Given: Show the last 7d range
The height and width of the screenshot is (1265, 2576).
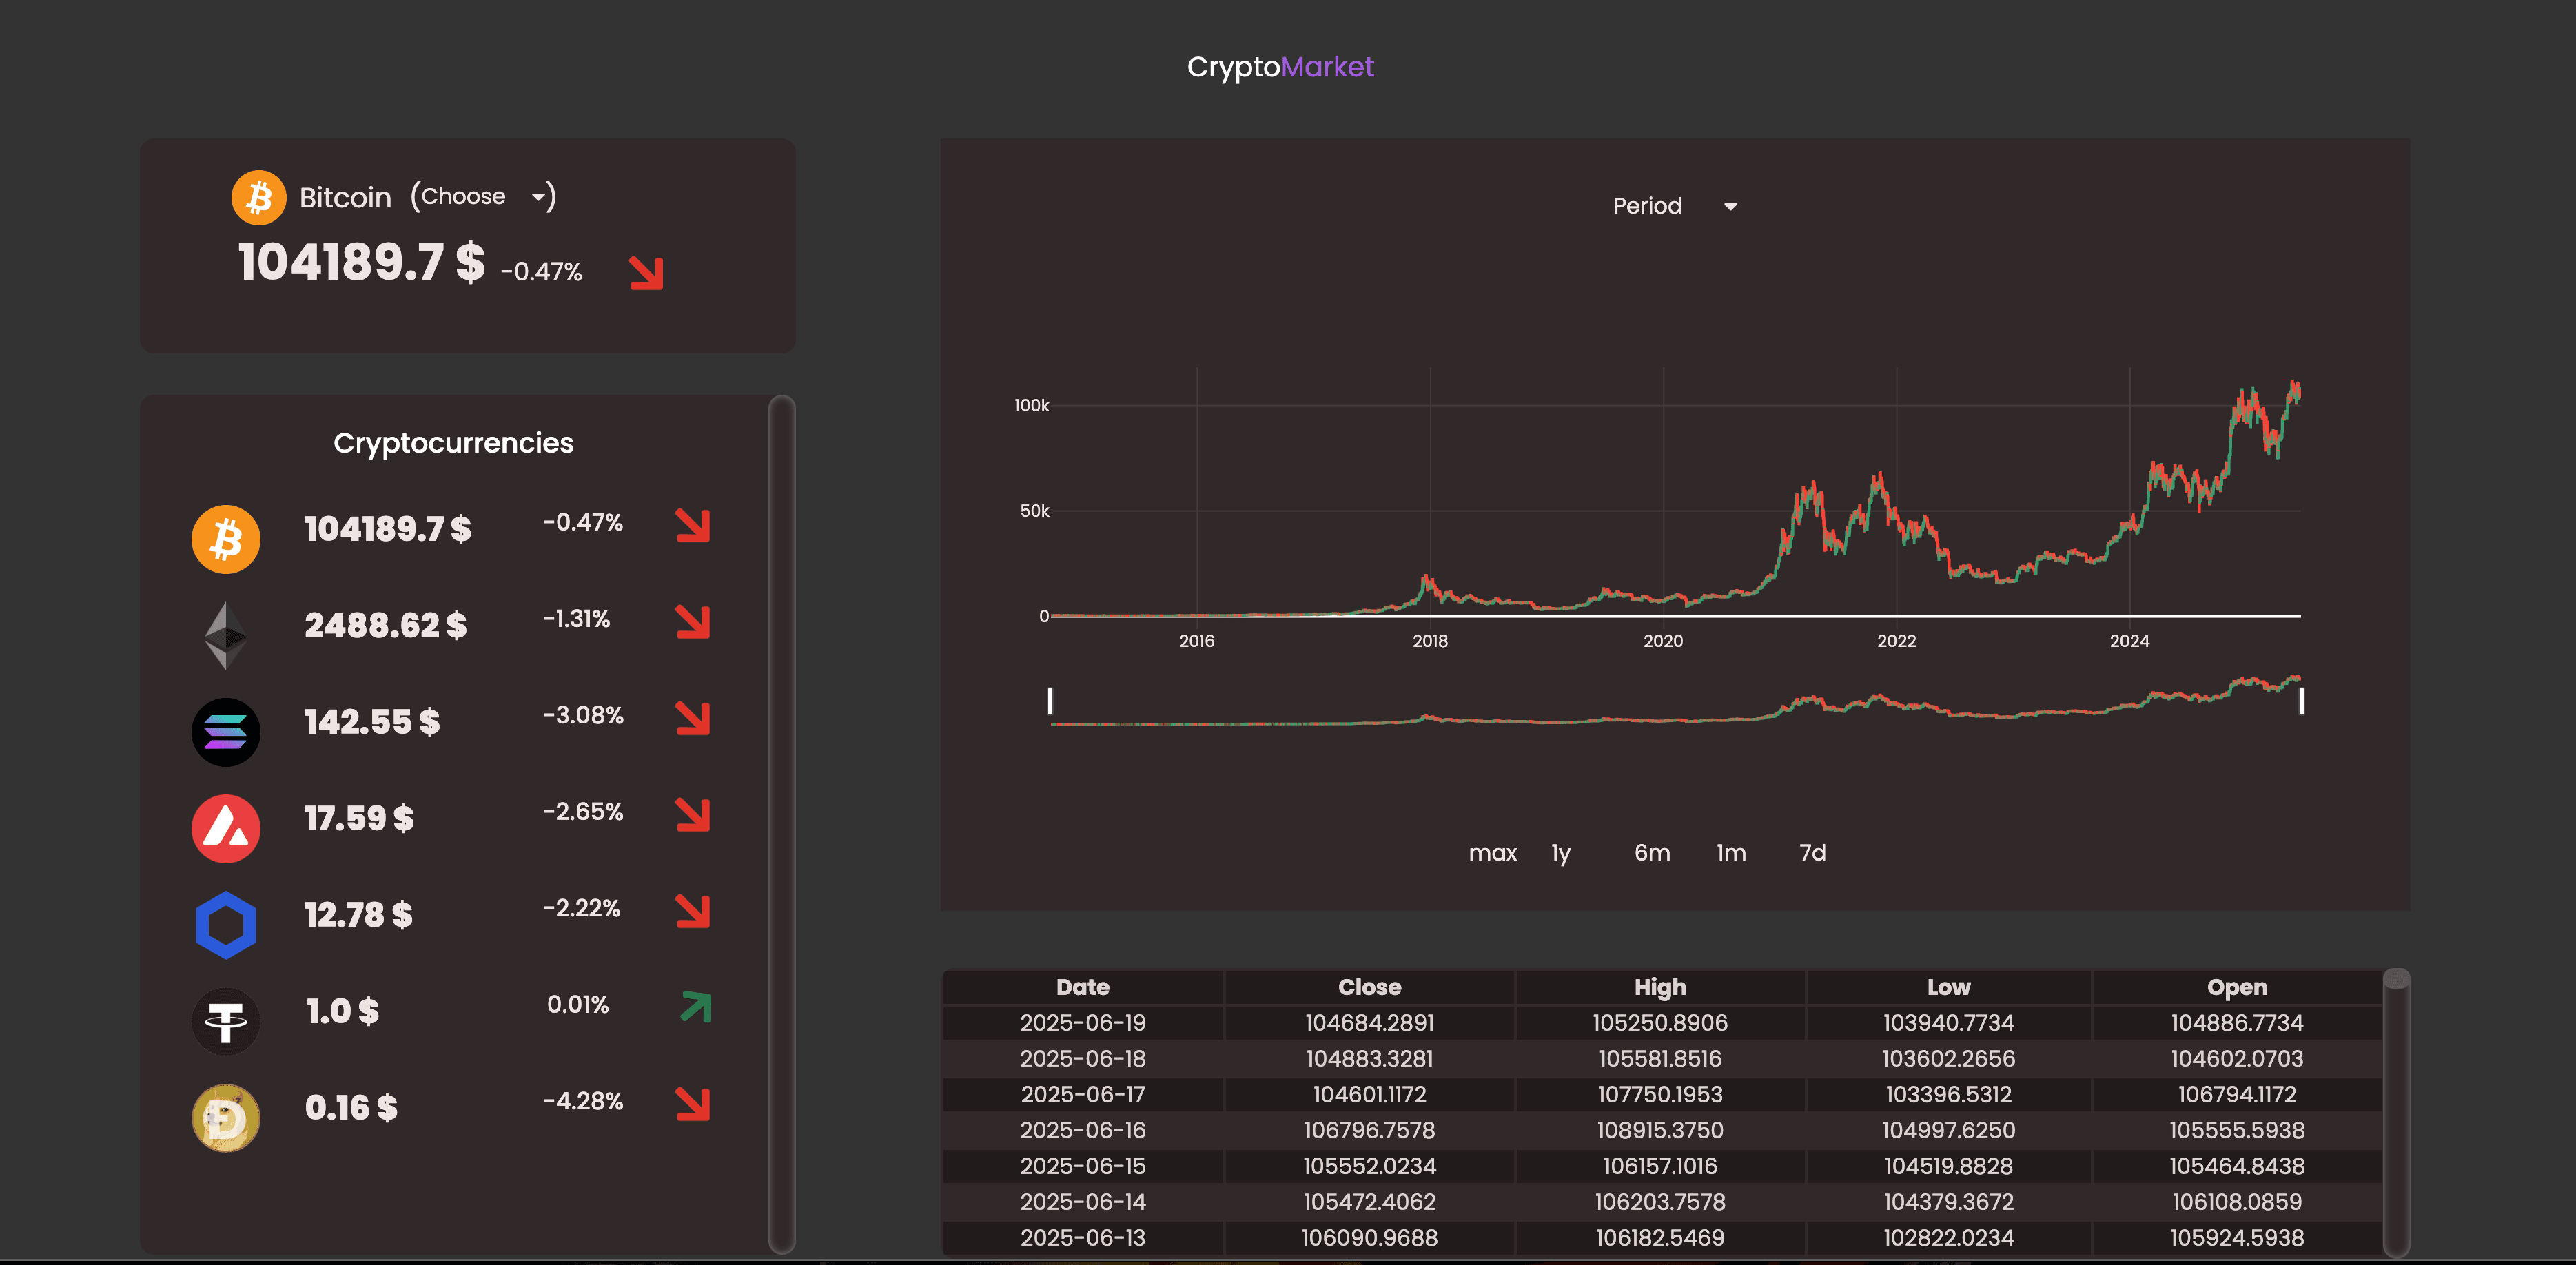Looking at the screenshot, I should coord(1812,853).
